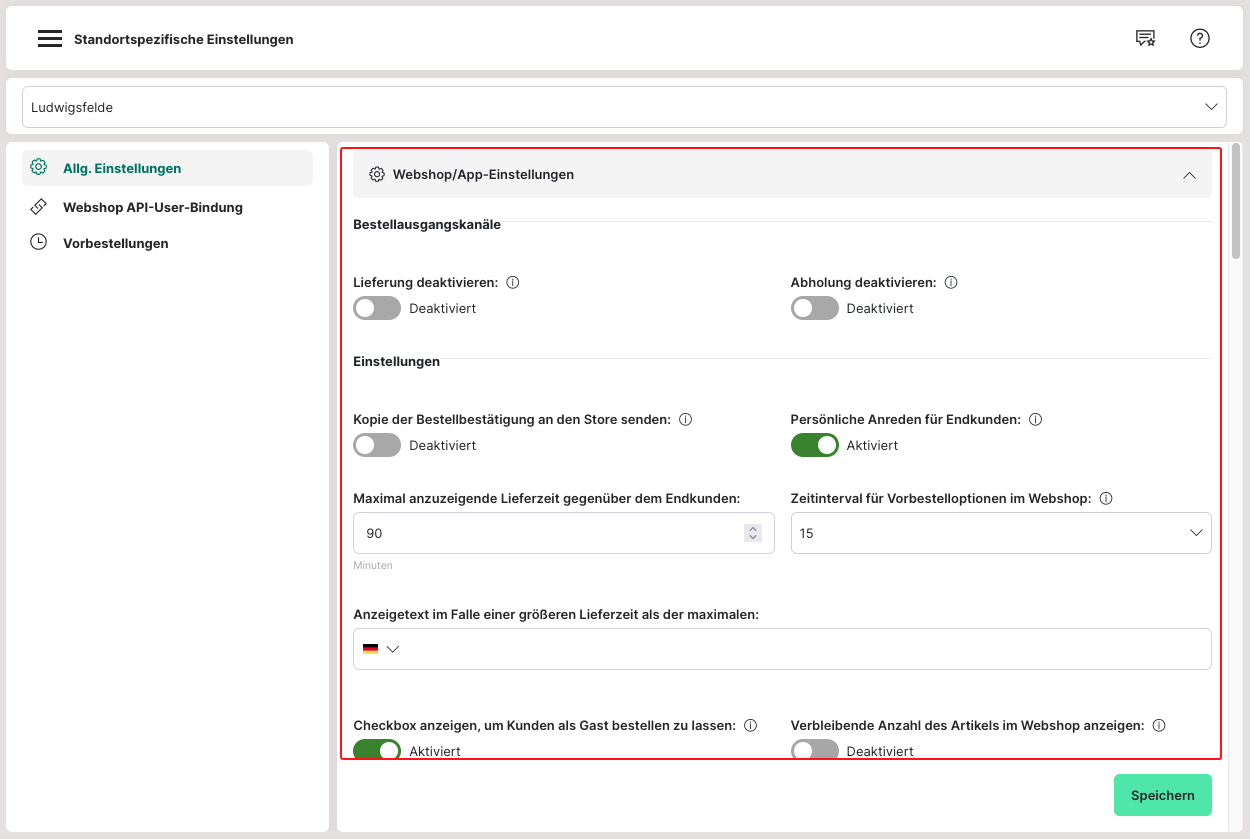This screenshot has height=839, width=1250.
Task: Open the German flag language selector
Action: 381,649
